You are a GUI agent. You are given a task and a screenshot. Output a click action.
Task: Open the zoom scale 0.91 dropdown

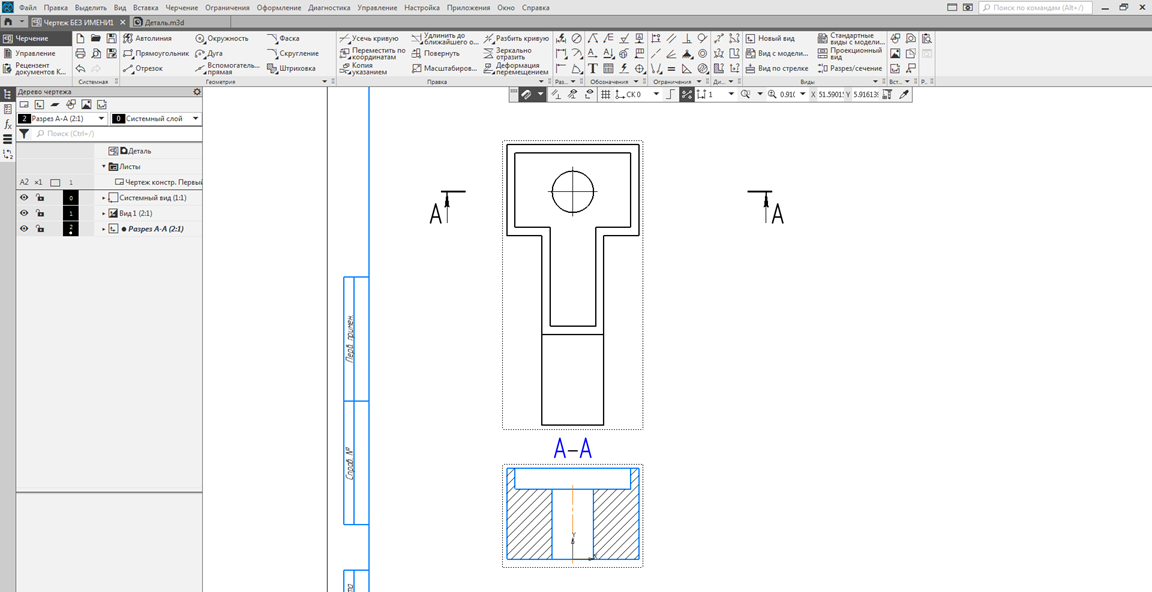tap(802, 95)
